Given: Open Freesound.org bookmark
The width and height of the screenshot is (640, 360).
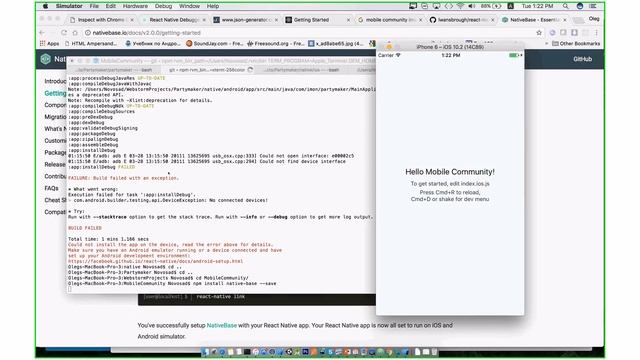Looking at the screenshot, I should (x=276, y=43).
